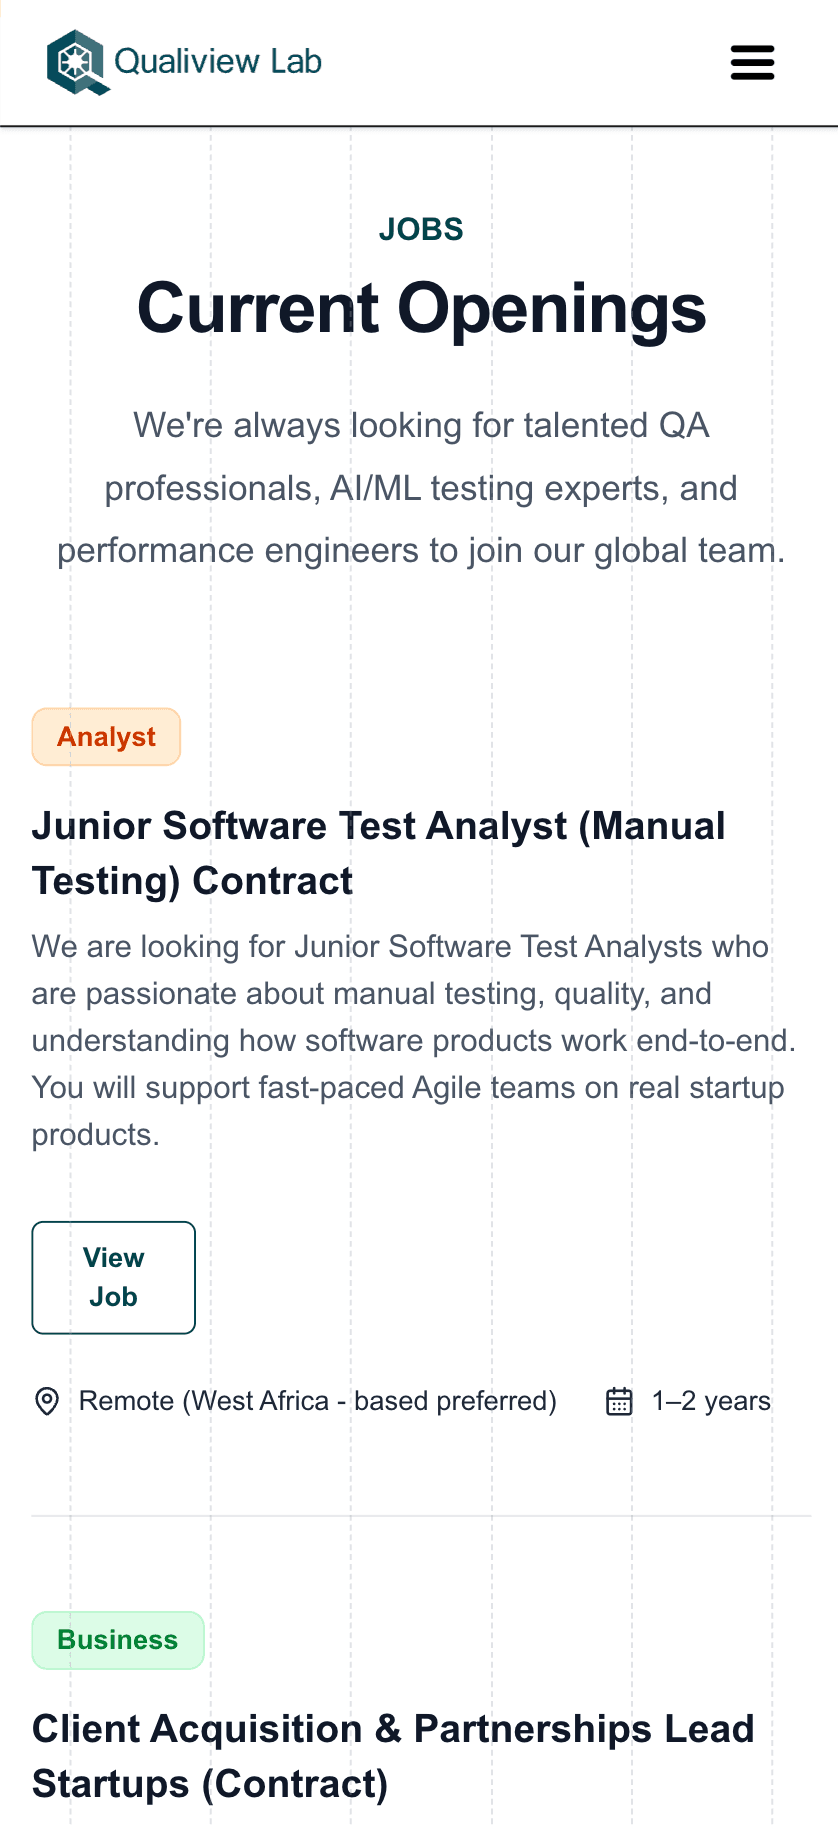This screenshot has height=1826, width=838.
Task: Click the Qualiview Lab hexagon logo icon
Action: pos(76,62)
